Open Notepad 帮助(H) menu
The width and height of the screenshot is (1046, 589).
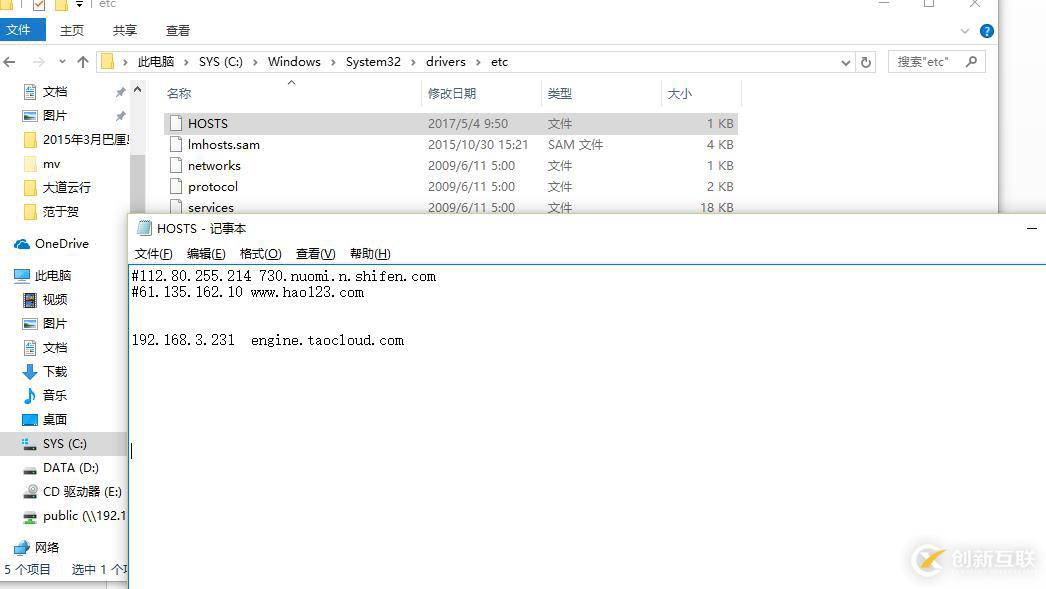coord(370,253)
